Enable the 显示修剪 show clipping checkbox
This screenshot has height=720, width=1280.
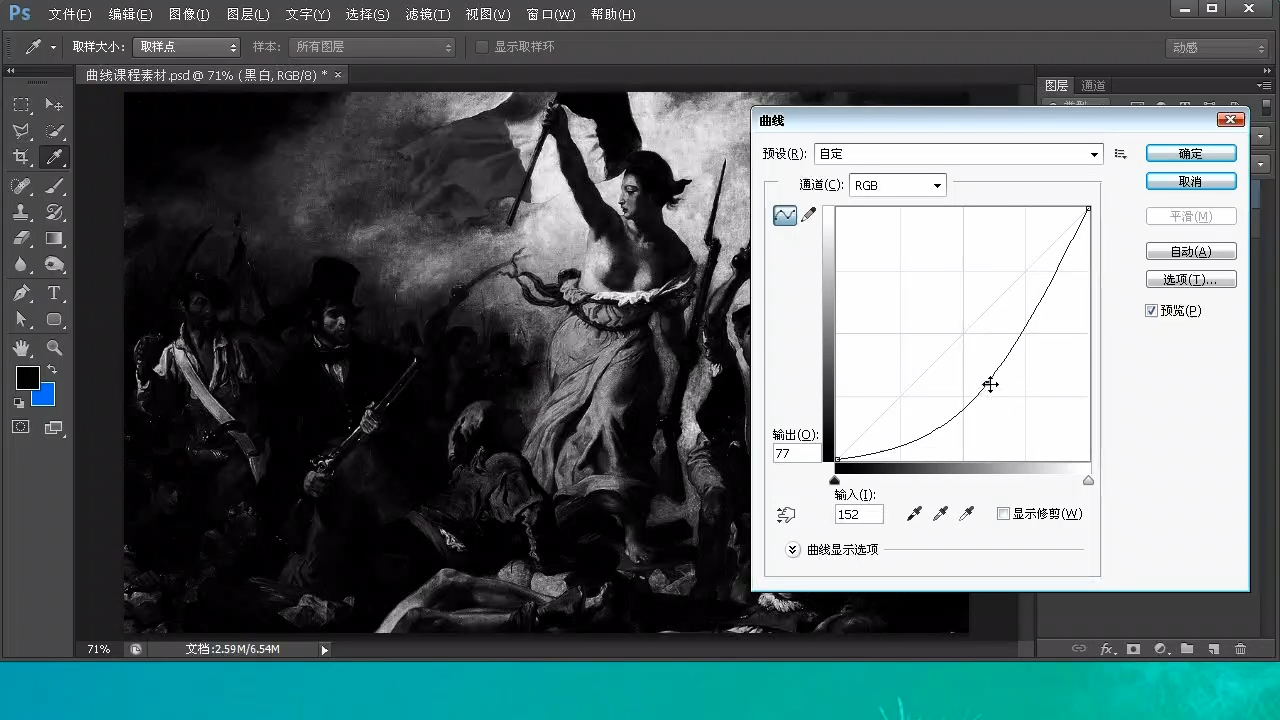pyautogui.click(x=1003, y=514)
